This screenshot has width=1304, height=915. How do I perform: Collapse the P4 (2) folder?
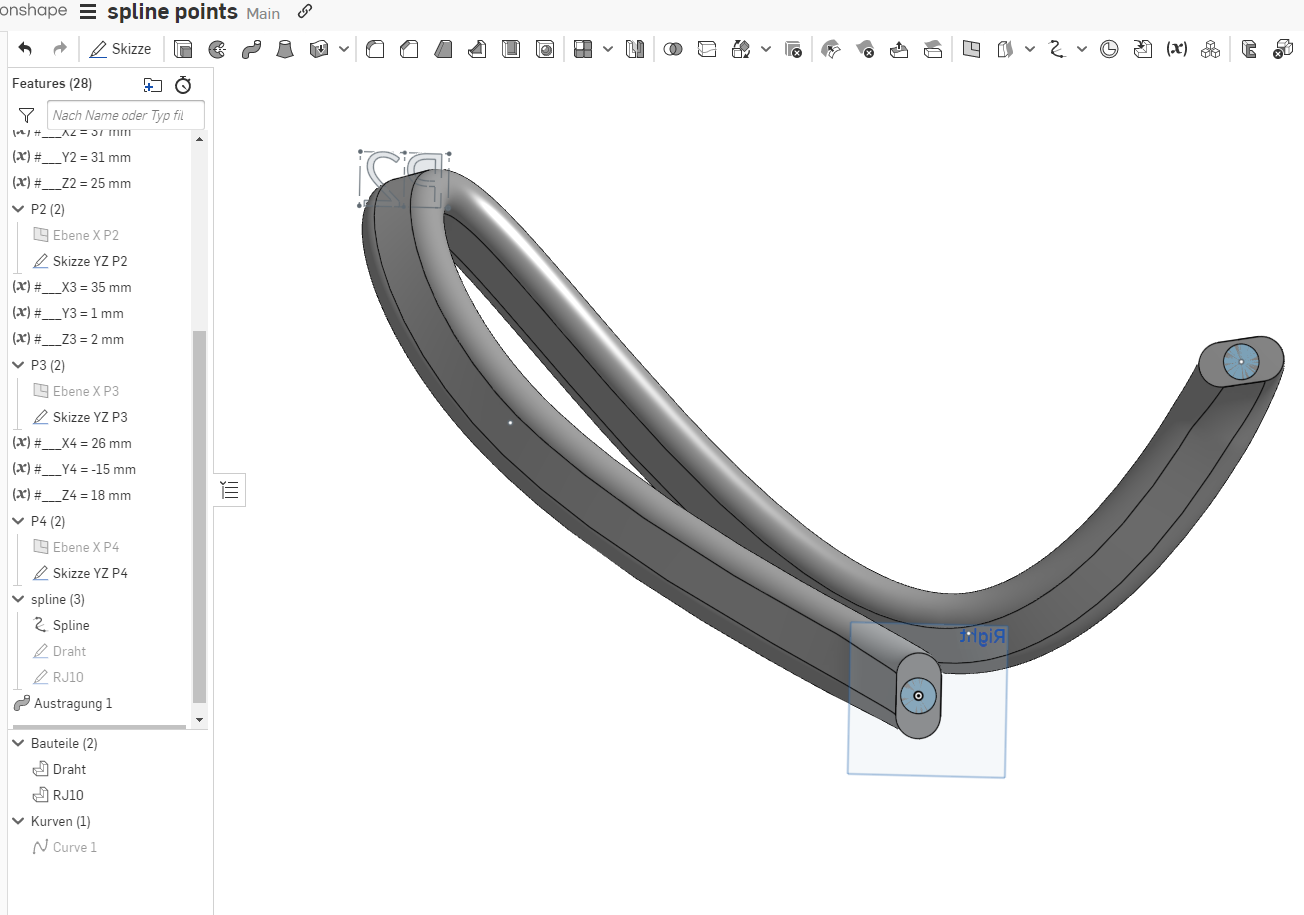[x=18, y=521]
